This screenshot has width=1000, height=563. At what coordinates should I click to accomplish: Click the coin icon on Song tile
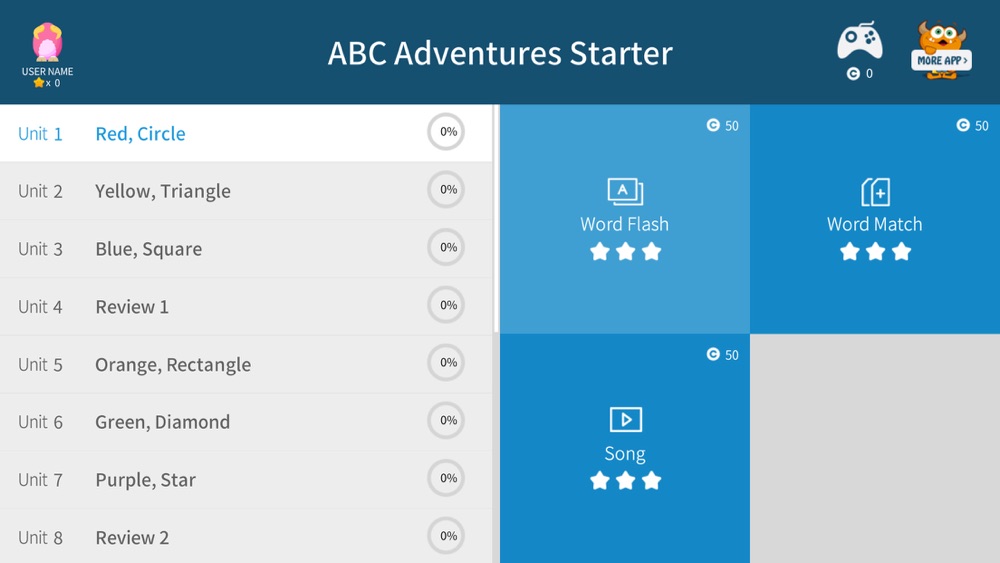[713, 354]
